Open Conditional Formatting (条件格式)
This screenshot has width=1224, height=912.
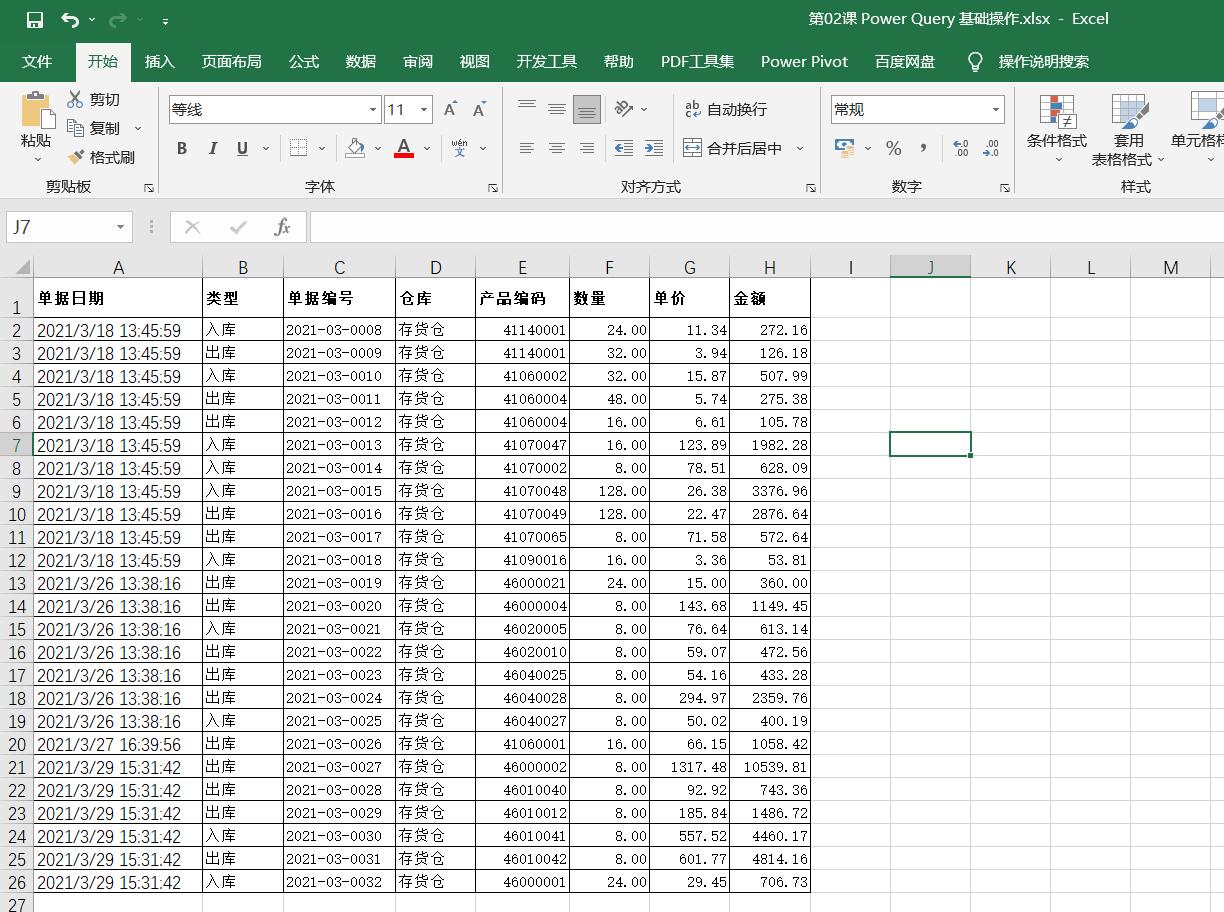coord(1057,128)
